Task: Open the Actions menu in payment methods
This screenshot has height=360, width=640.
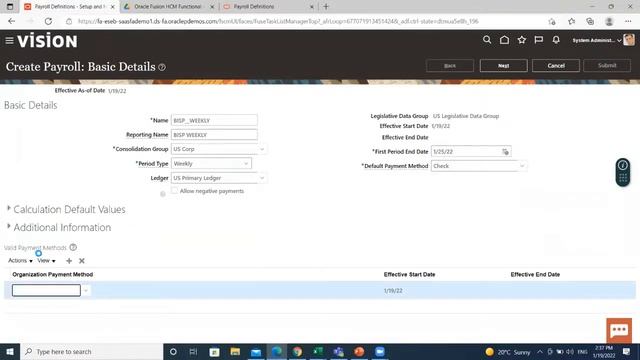Action: pos(20,260)
